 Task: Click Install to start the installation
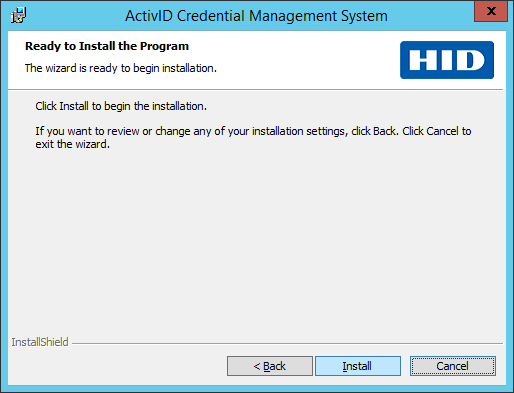pos(358,366)
